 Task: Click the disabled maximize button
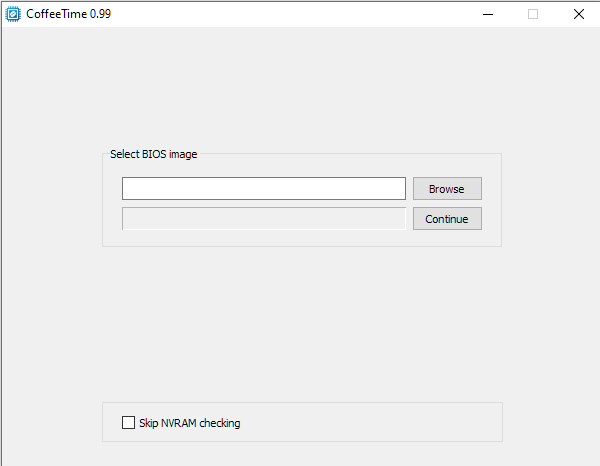pyautogui.click(x=533, y=14)
